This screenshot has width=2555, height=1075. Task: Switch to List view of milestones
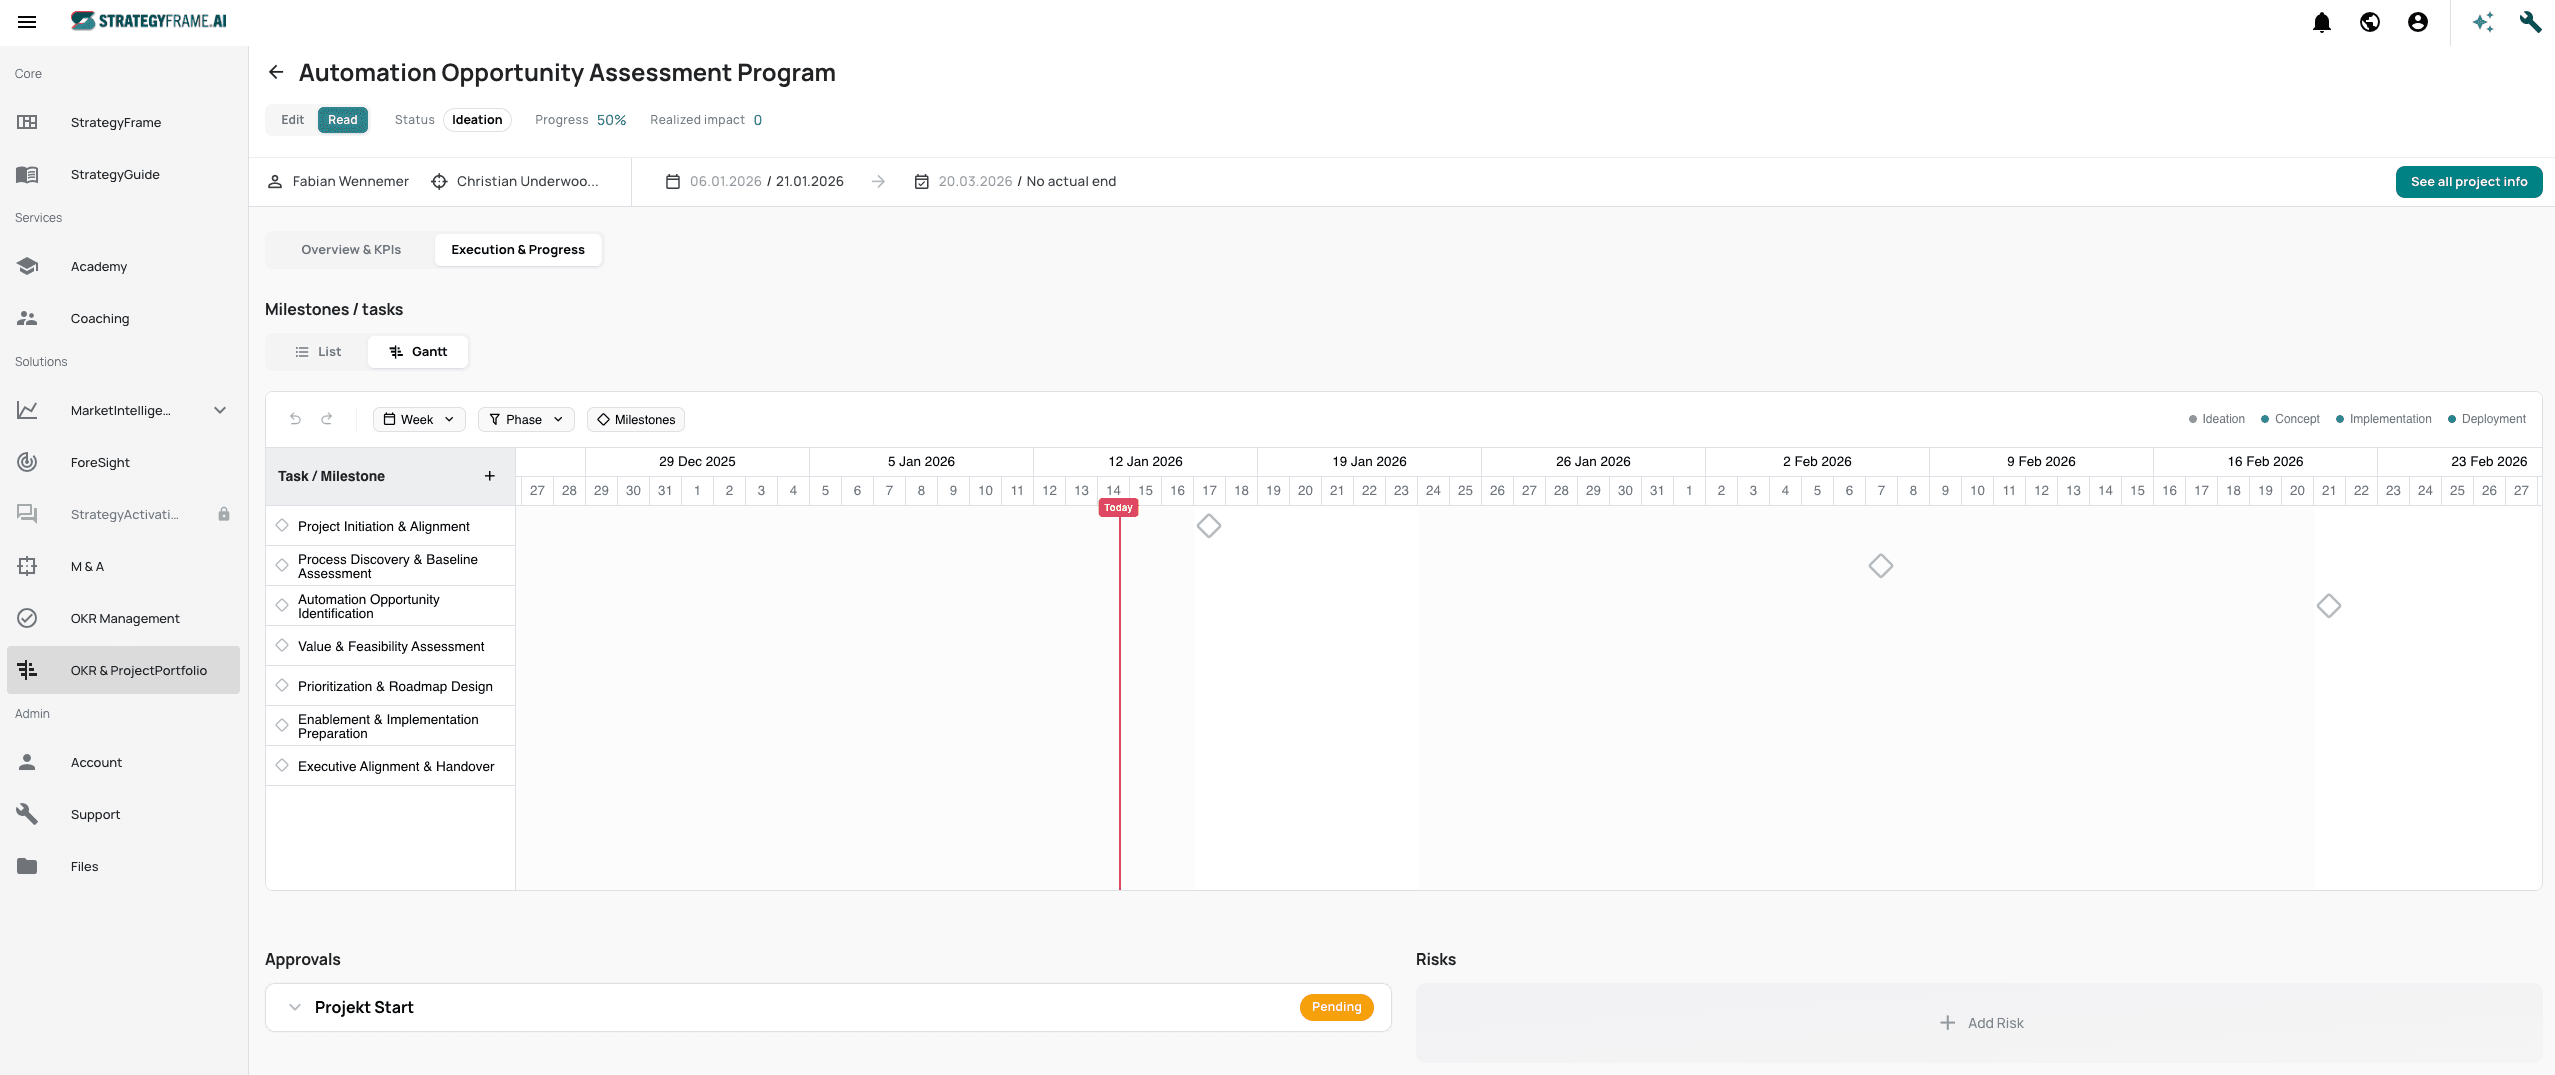pos(318,352)
